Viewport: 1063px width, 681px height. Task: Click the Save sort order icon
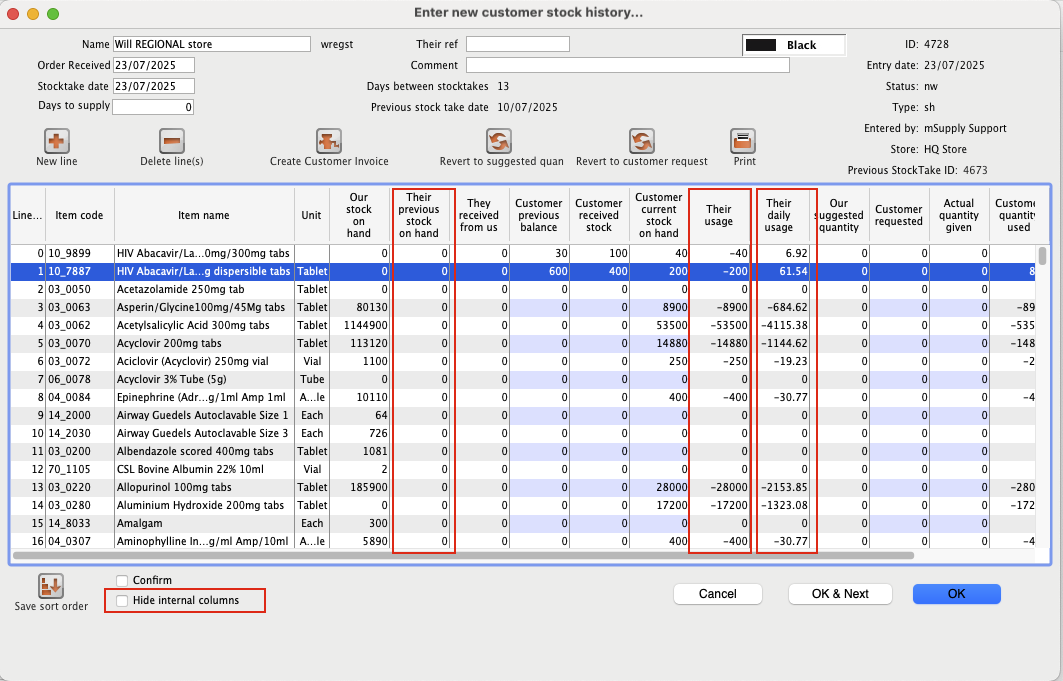(51, 587)
